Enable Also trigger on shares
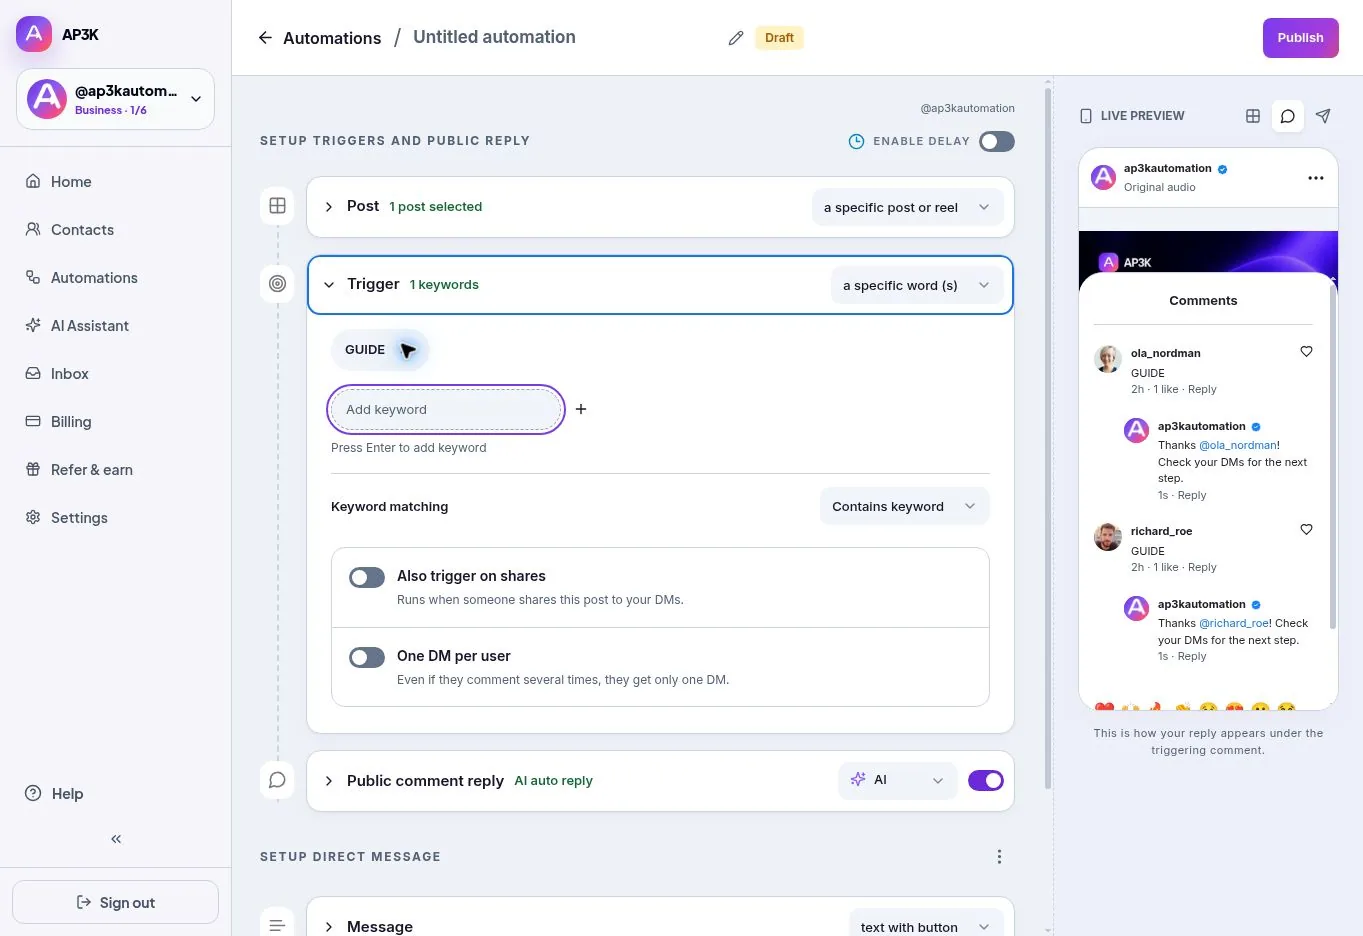The width and height of the screenshot is (1363, 936). pyautogui.click(x=367, y=577)
